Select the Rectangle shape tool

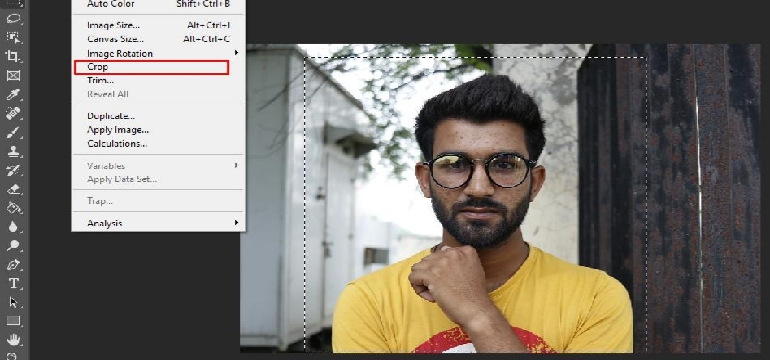click(14, 321)
